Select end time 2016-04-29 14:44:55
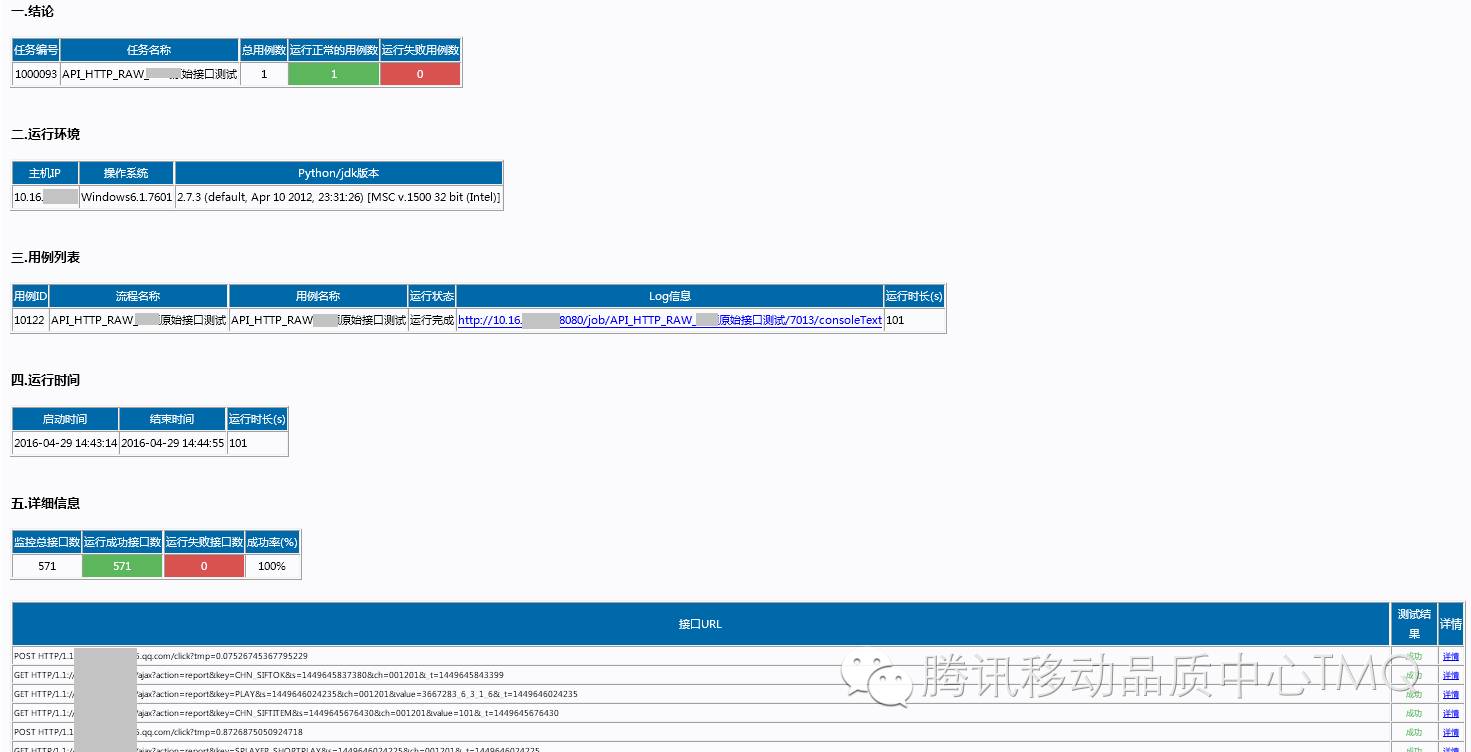1471x752 pixels. (x=172, y=443)
